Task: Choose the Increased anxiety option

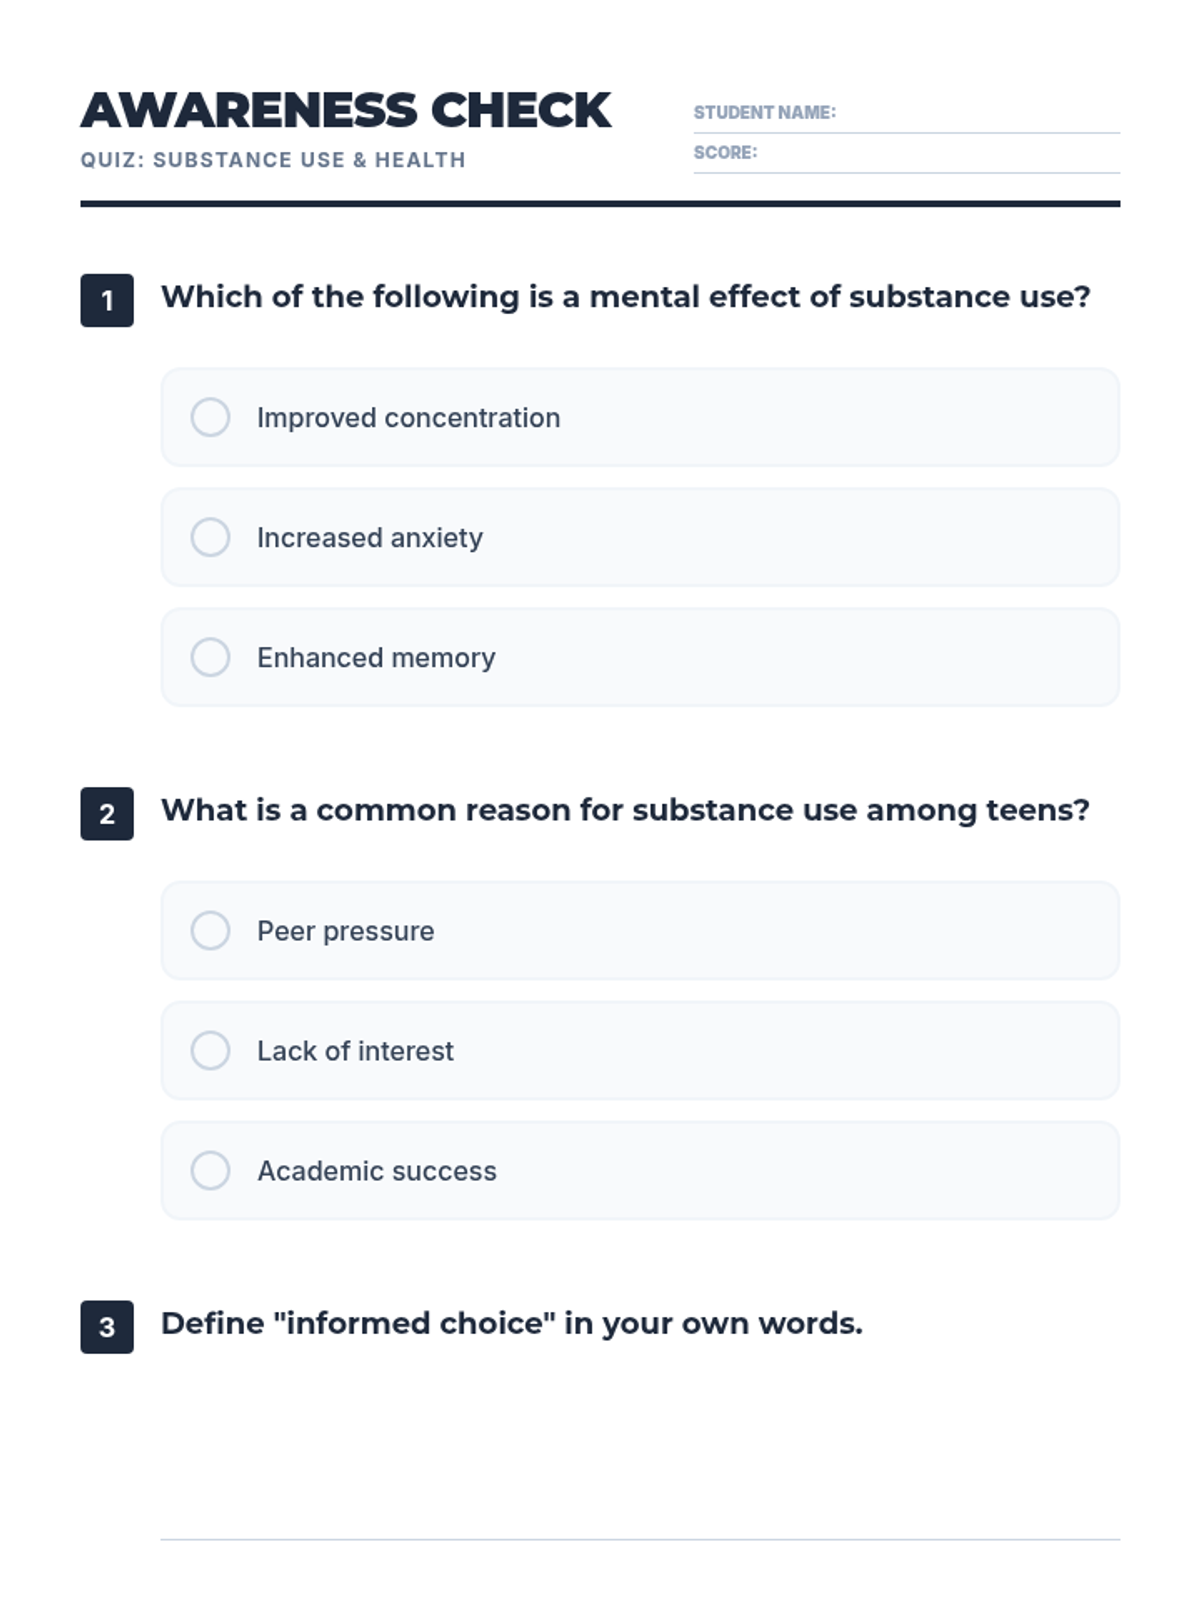Action: click(210, 537)
